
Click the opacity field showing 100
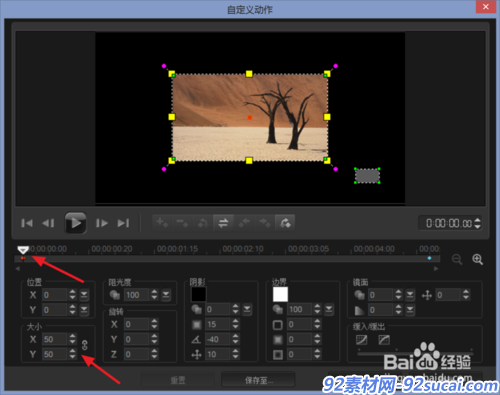137,295
